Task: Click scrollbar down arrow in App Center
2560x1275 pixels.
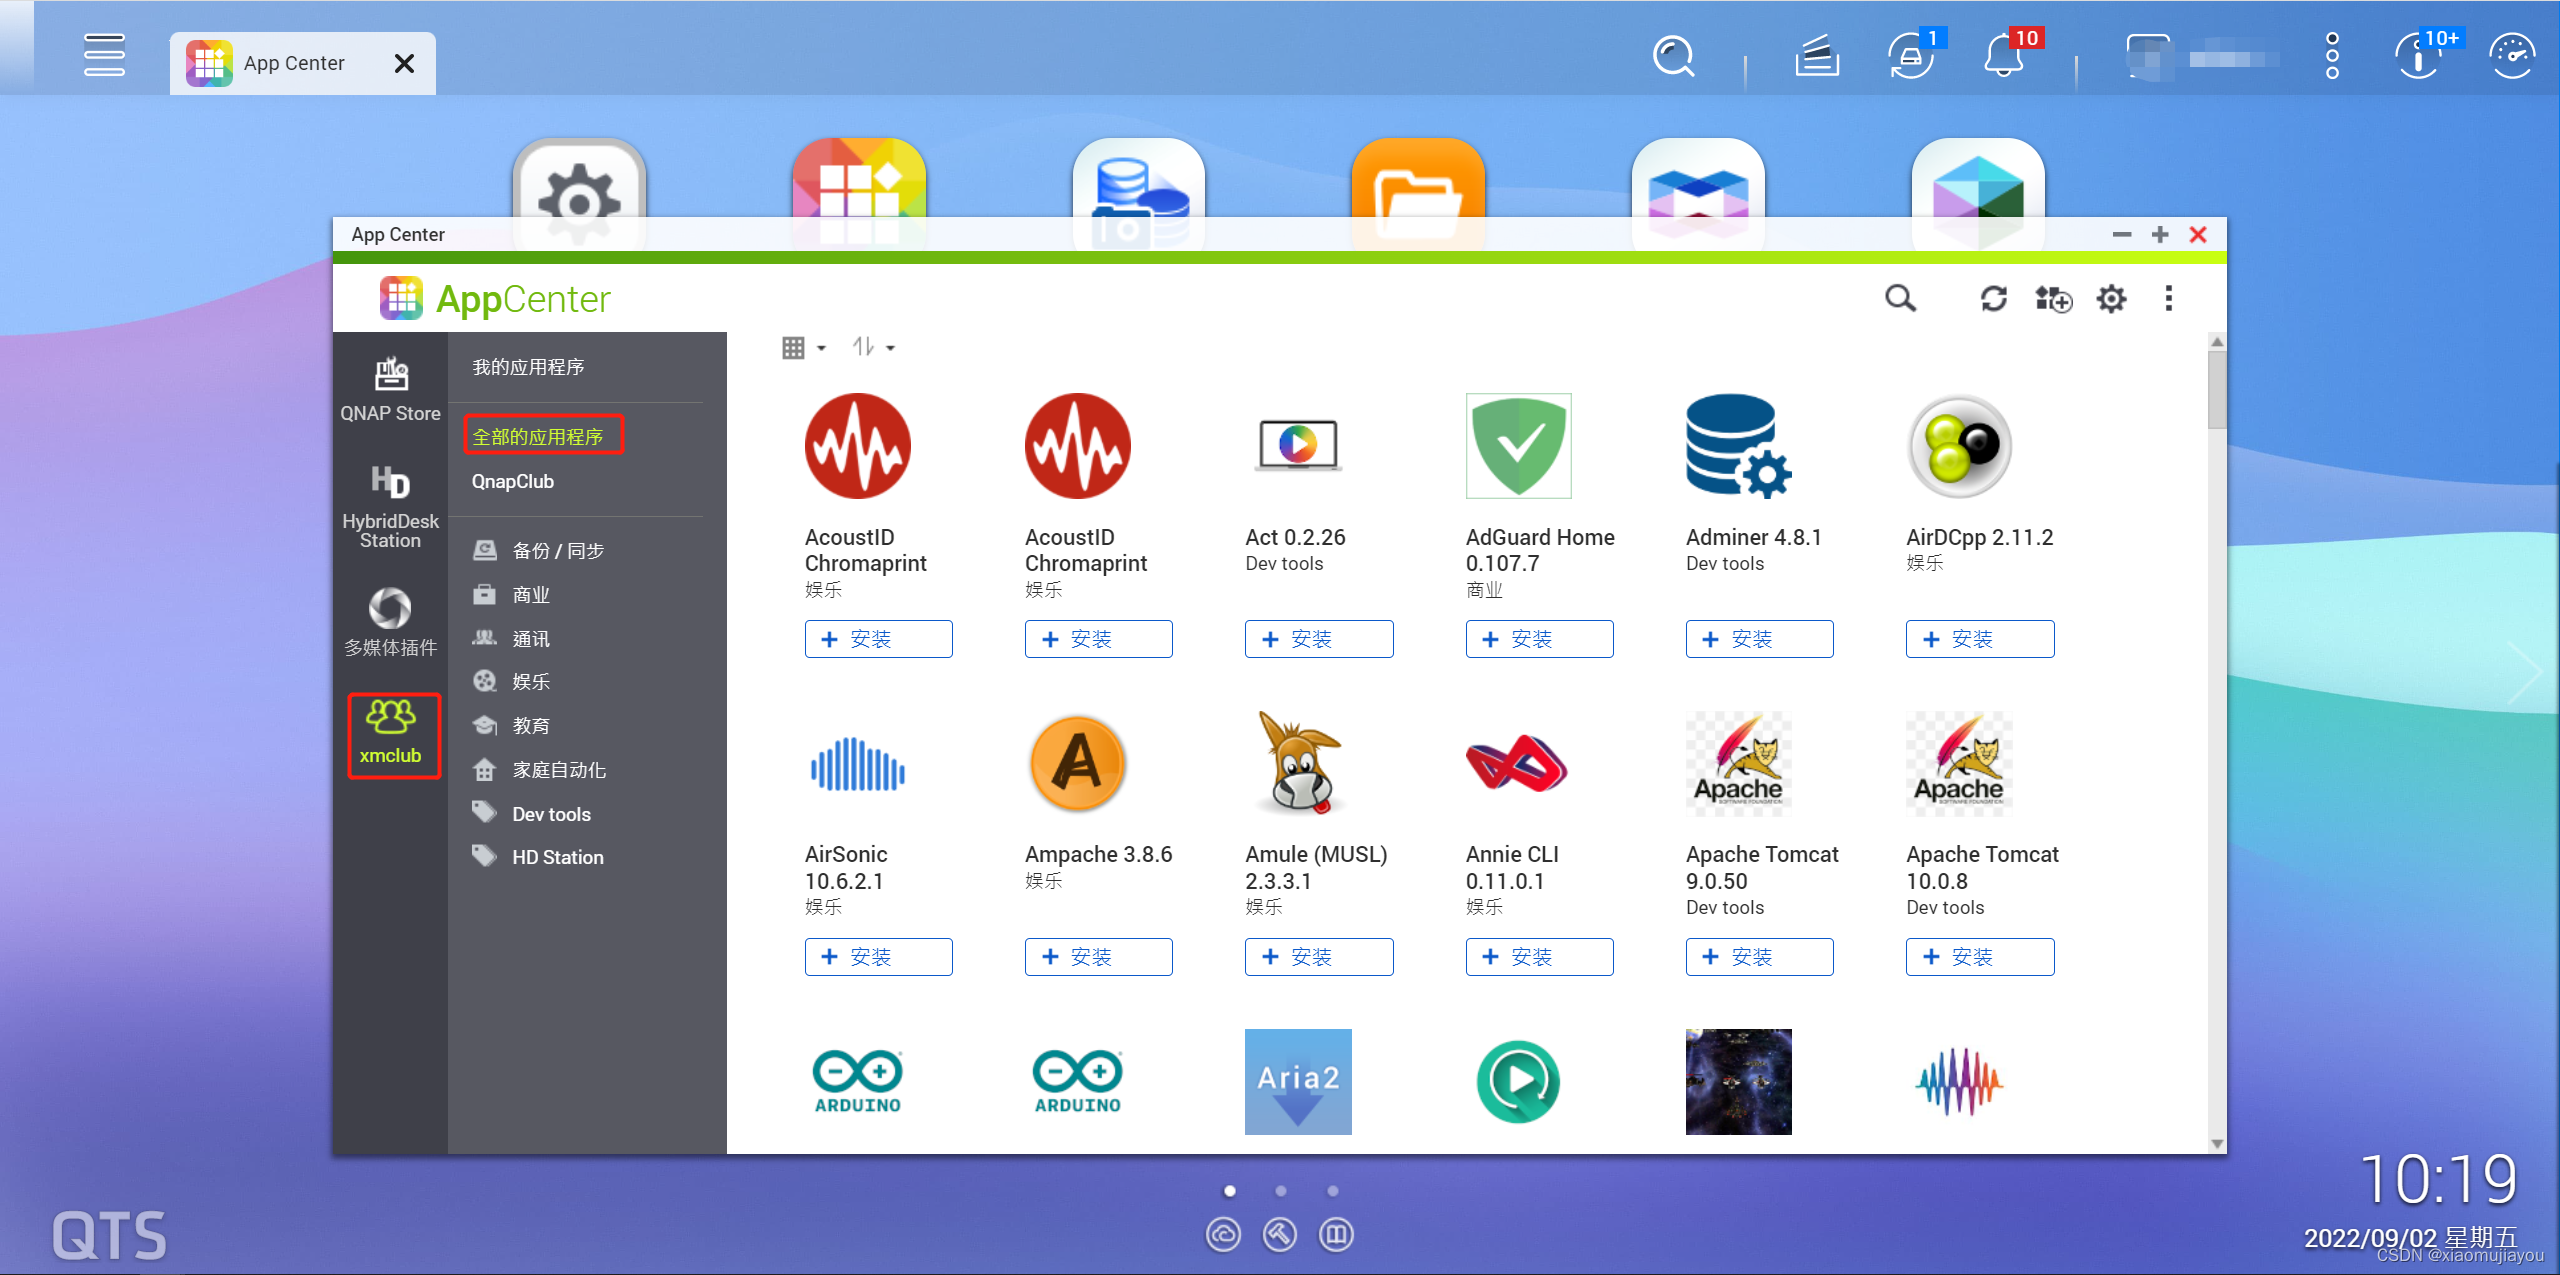Action: tap(2217, 1143)
